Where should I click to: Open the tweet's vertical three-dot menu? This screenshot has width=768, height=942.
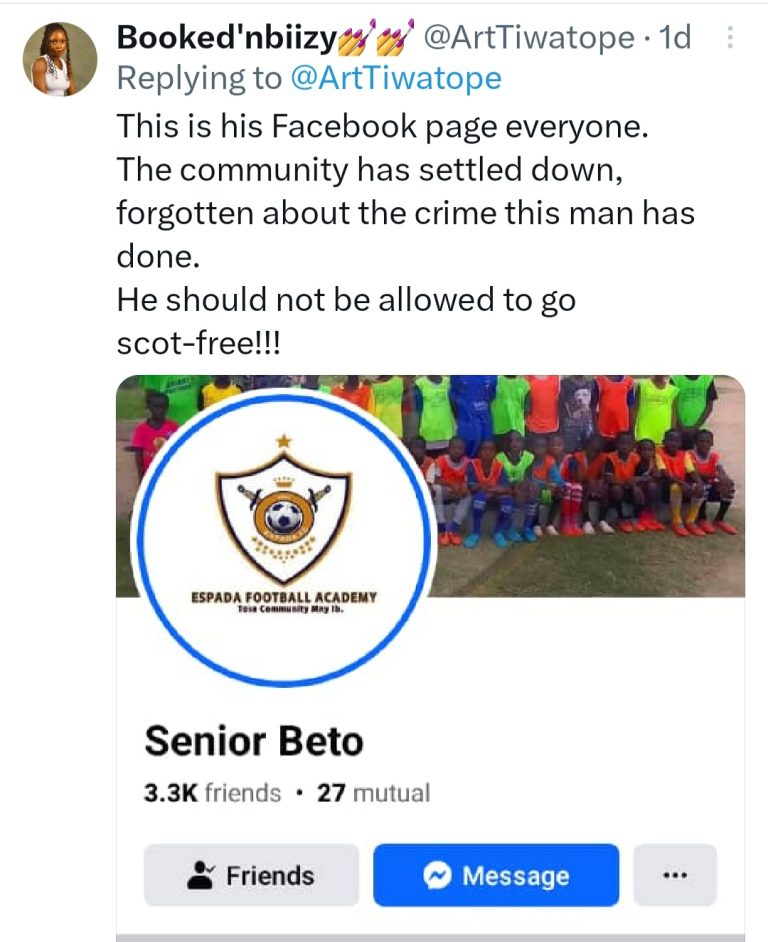[729, 38]
